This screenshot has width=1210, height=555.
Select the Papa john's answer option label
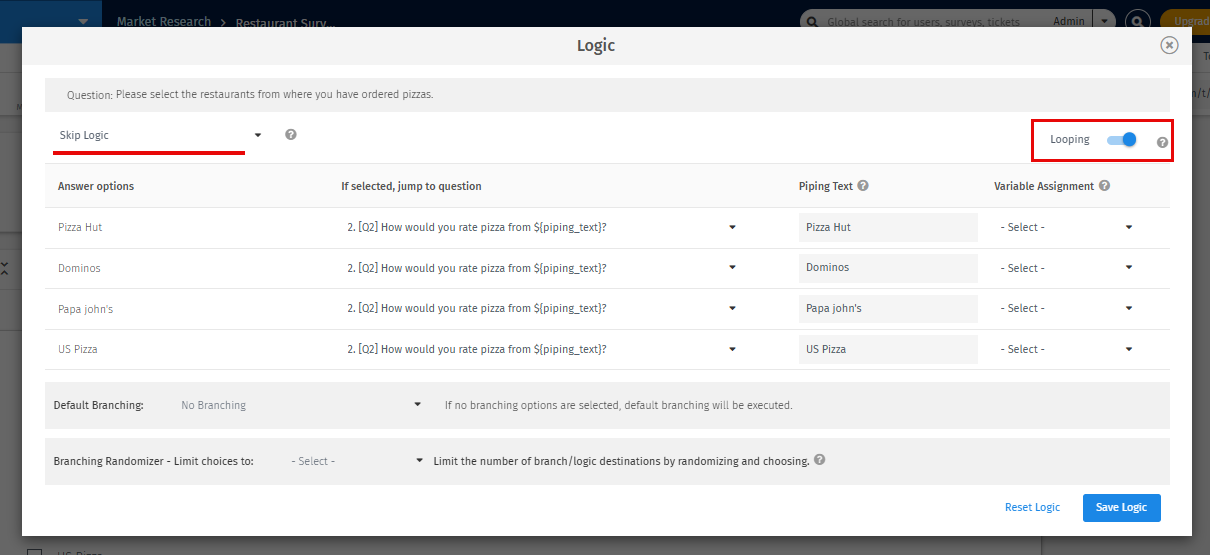tap(85, 308)
